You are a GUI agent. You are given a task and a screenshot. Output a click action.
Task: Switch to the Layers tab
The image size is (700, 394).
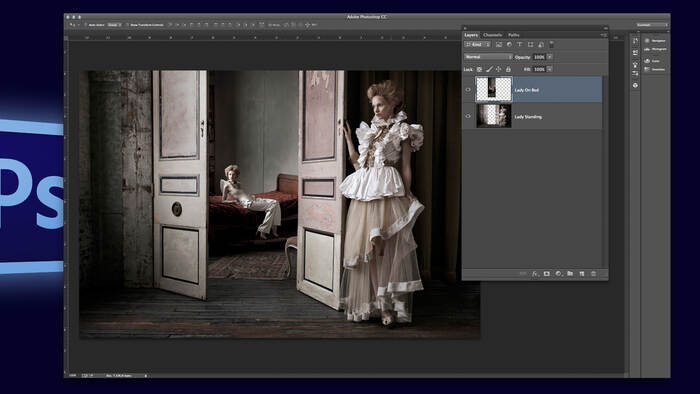(471, 35)
